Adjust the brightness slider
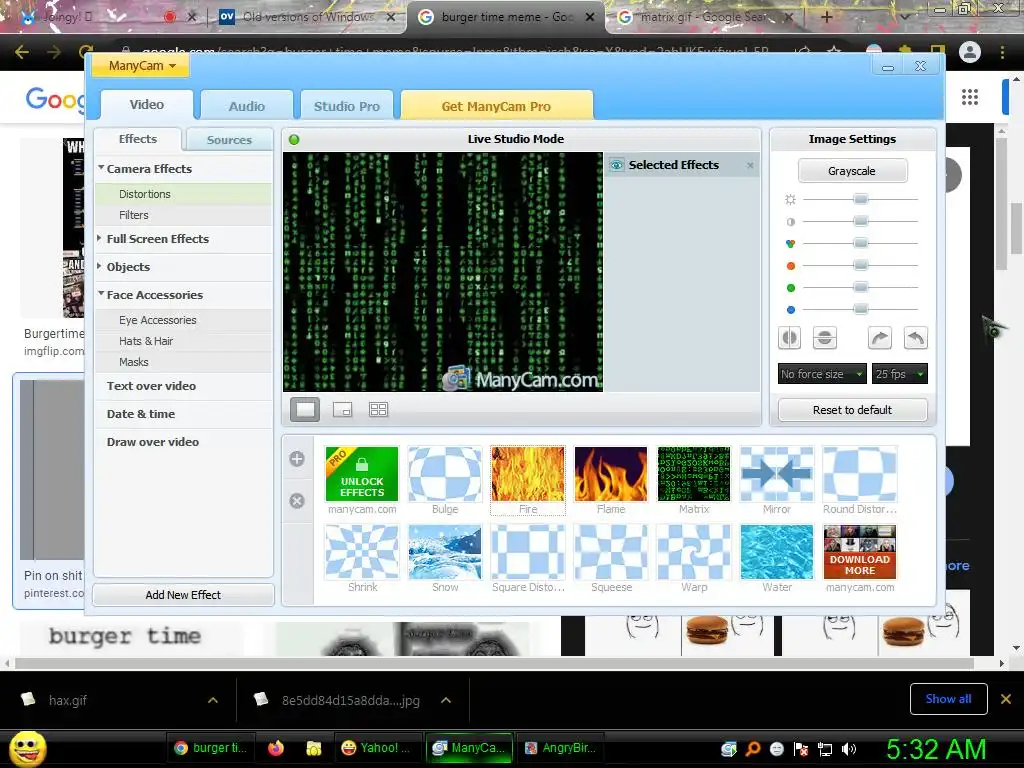 pyautogui.click(x=861, y=199)
